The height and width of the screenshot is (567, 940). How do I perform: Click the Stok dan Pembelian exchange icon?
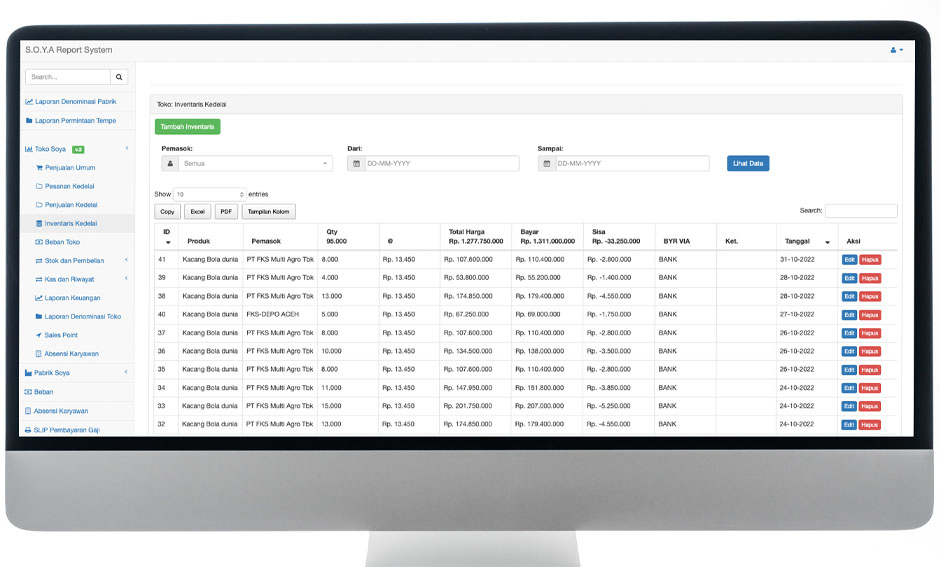39,261
